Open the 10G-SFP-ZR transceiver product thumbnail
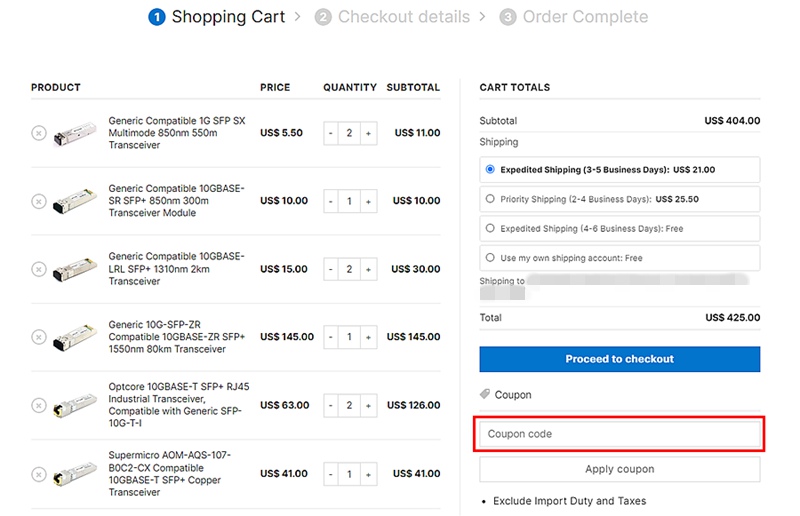This screenshot has height=516, width=800. [x=75, y=337]
